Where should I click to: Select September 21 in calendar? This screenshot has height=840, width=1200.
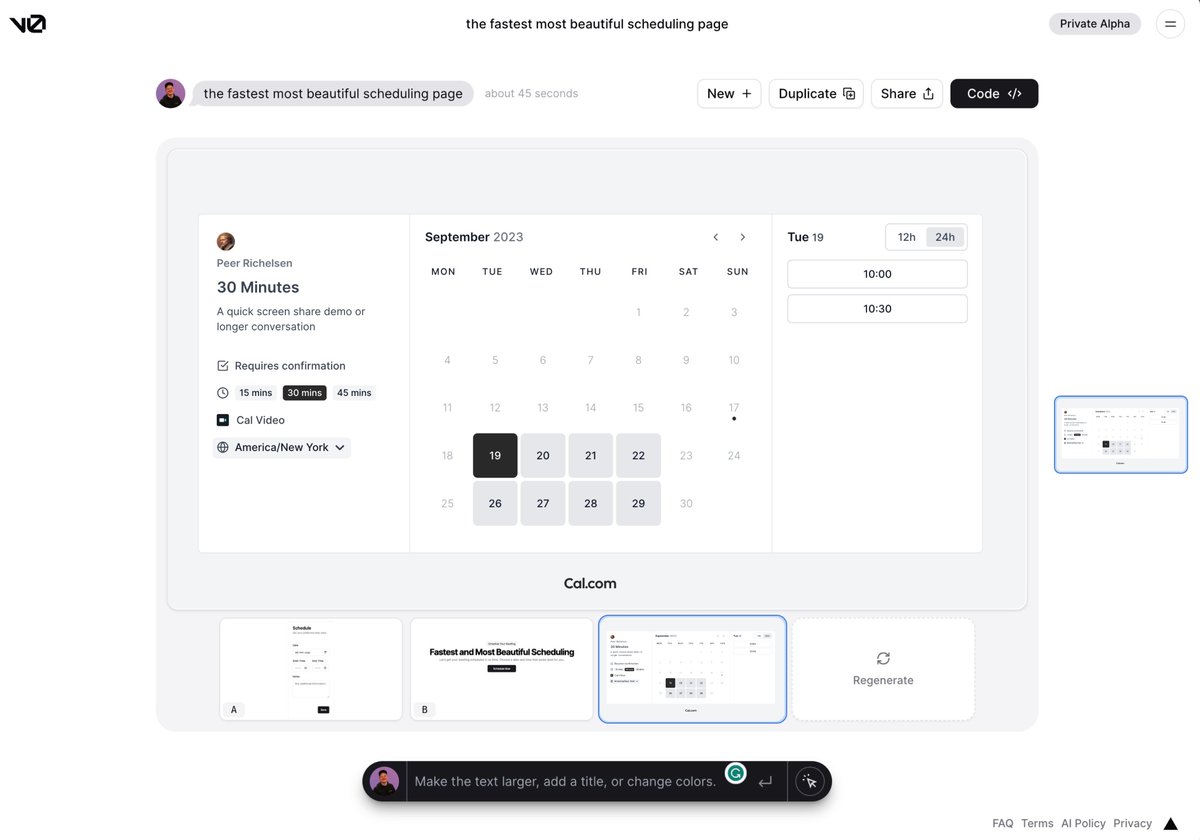[591, 455]
